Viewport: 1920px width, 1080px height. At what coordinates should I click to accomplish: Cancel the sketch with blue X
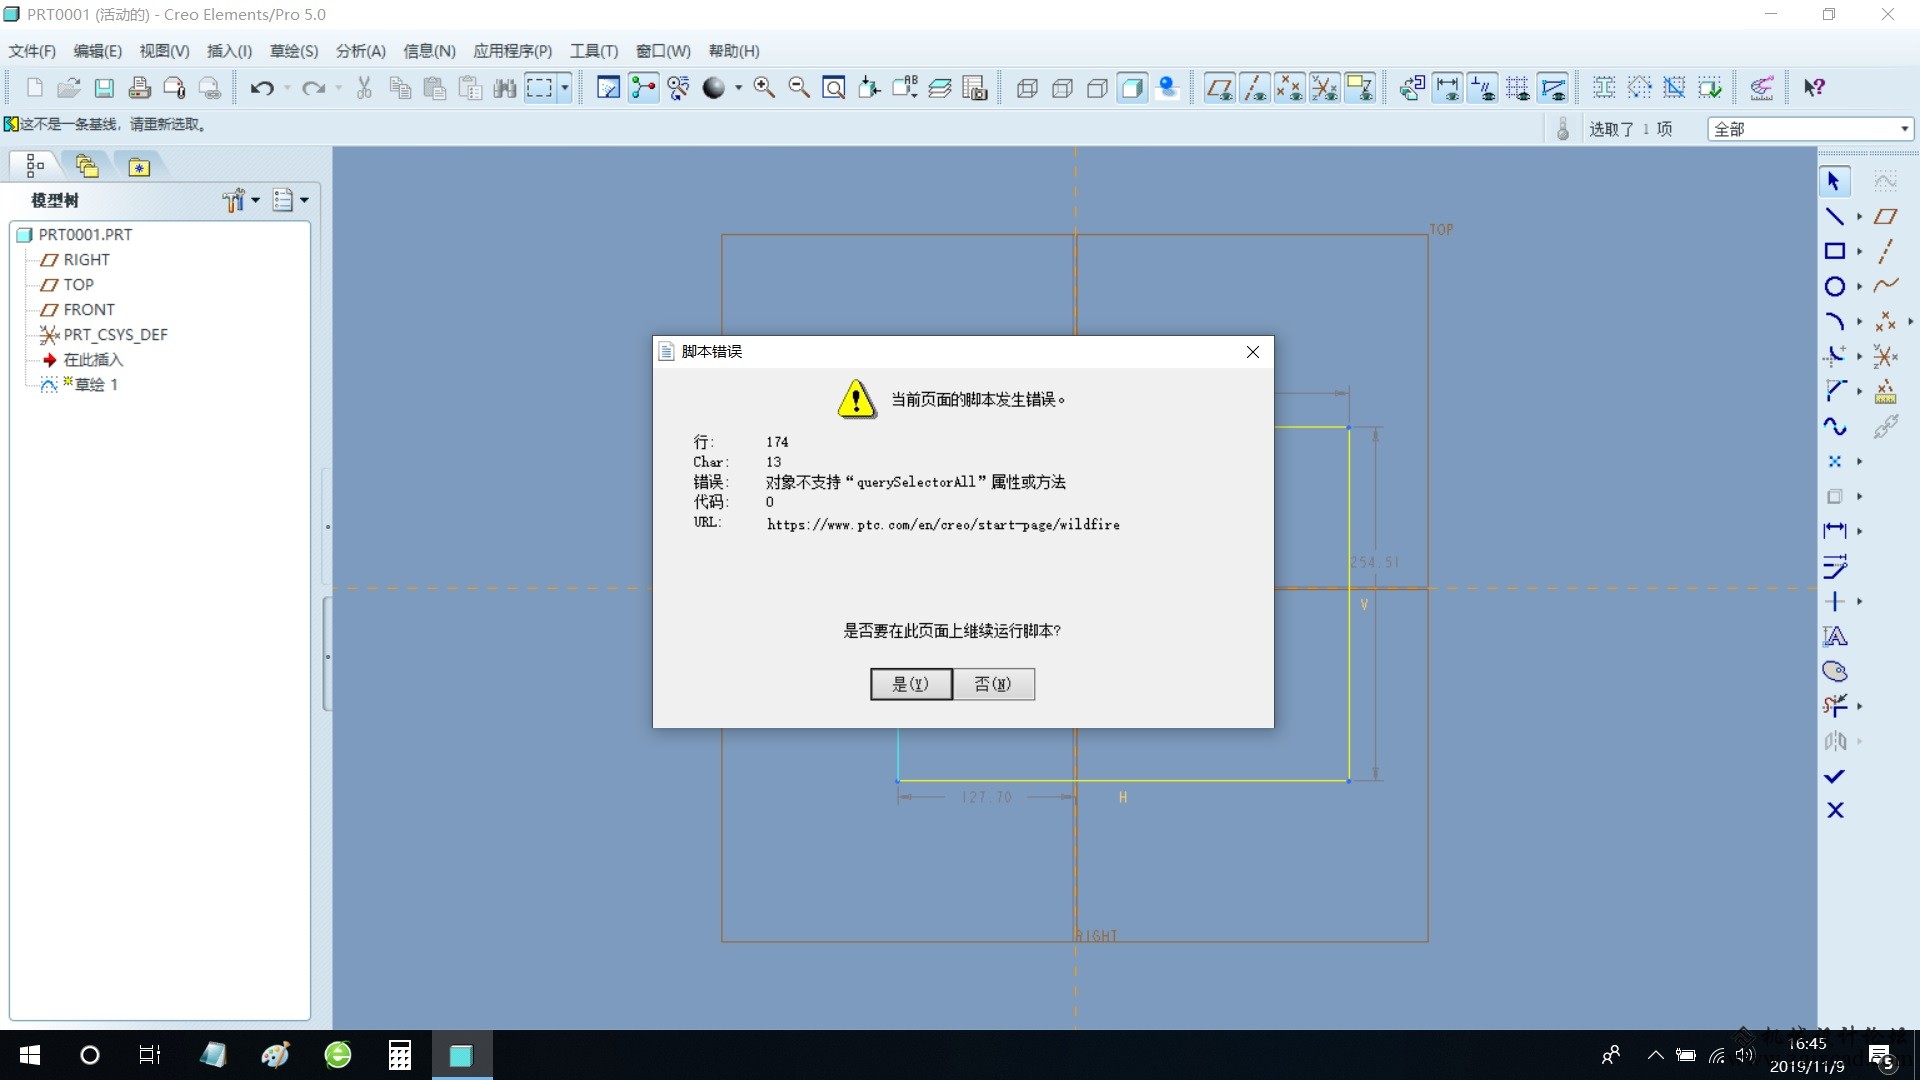1835,811
